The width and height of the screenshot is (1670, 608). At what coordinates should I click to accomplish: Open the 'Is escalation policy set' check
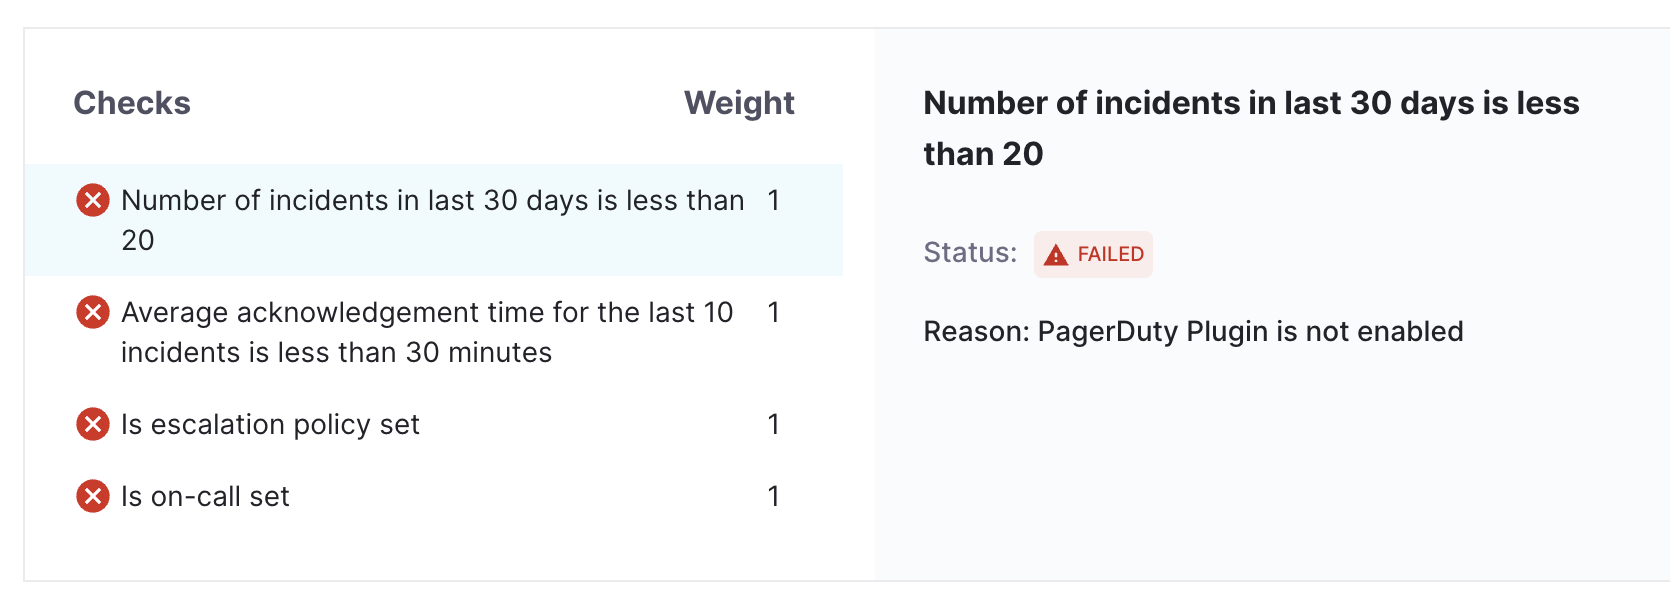coord(270,425)
